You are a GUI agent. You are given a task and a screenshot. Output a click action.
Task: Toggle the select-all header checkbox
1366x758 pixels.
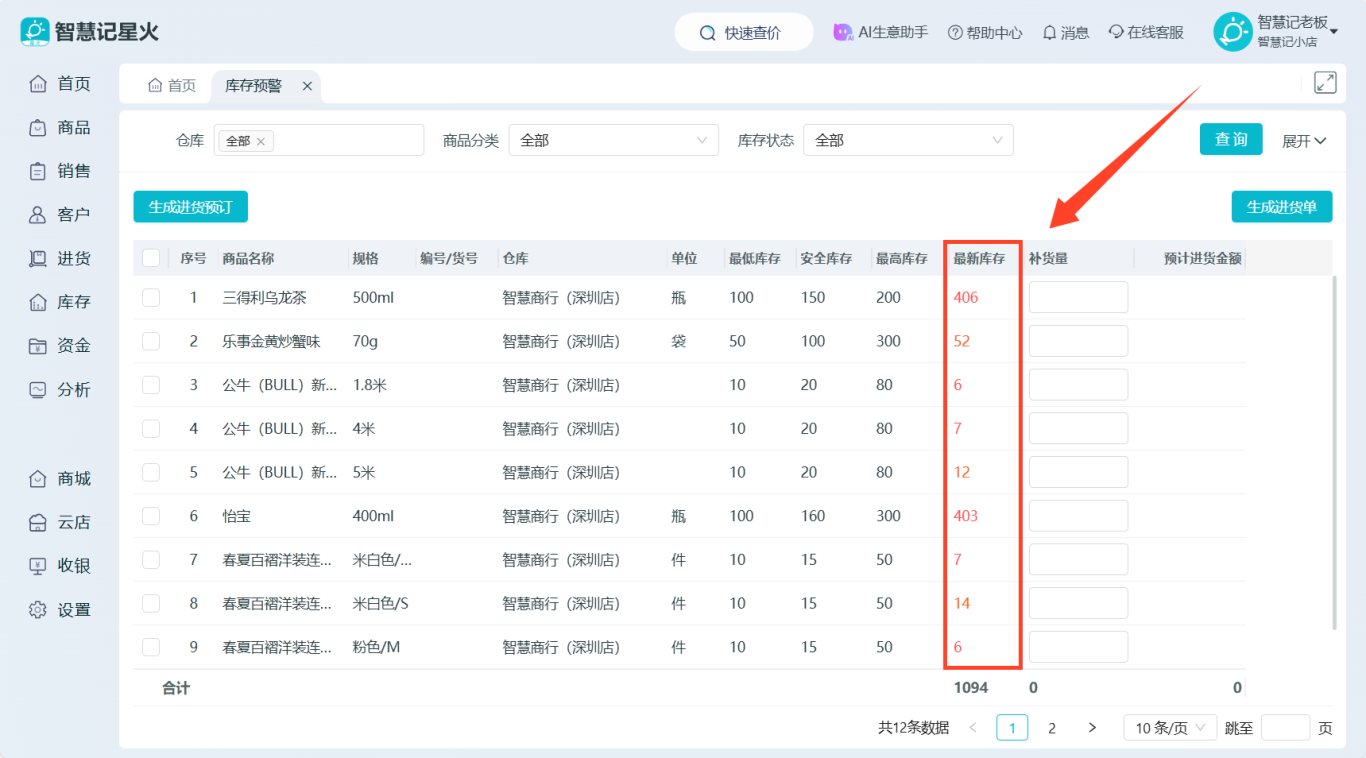click(x=151, y=258)
